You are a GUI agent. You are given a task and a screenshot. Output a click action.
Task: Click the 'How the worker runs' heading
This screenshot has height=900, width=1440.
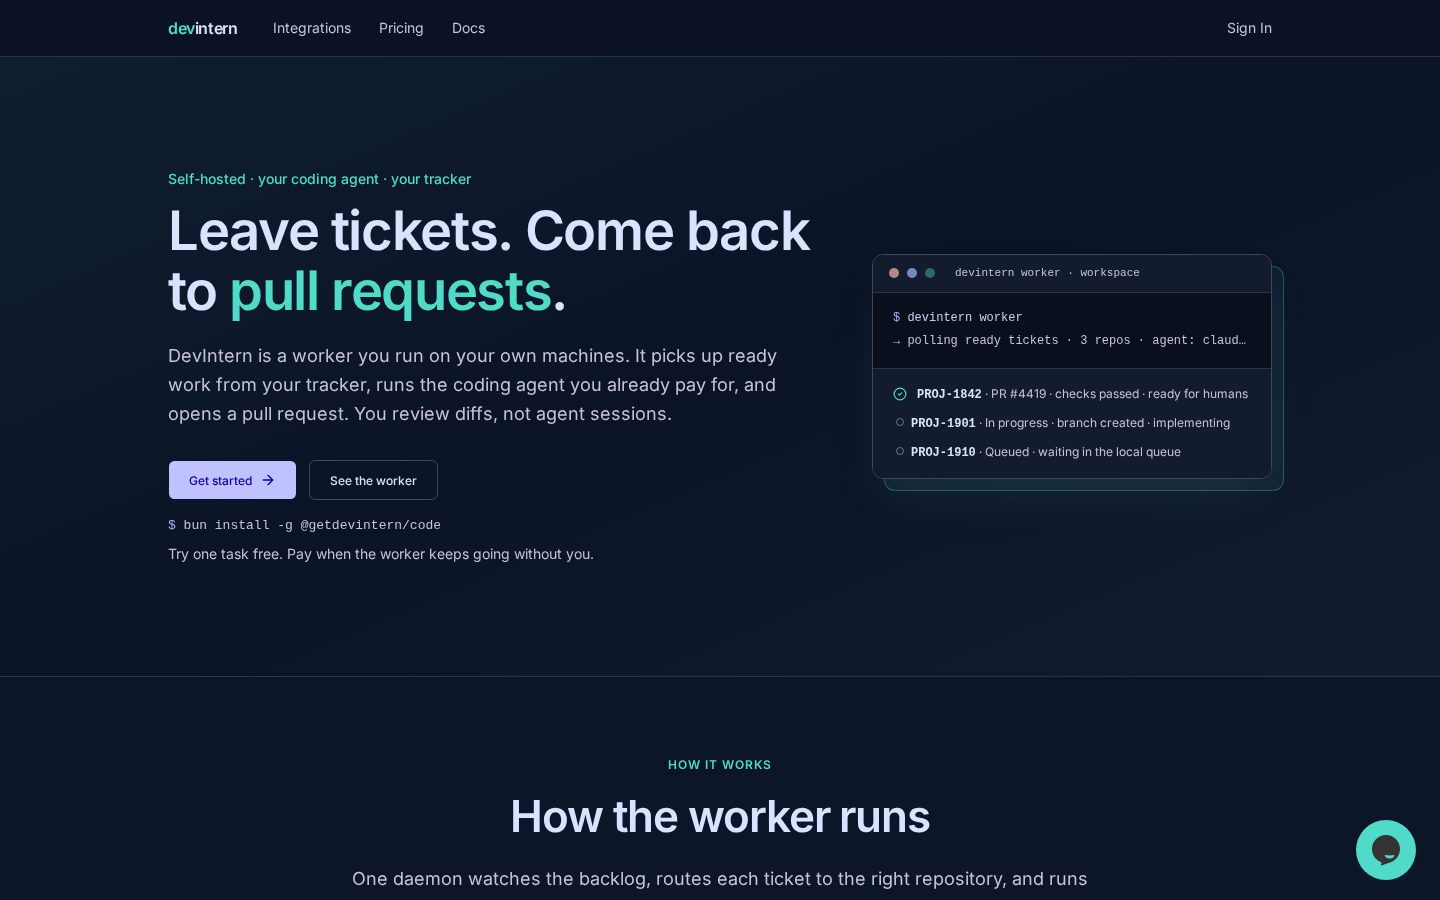(720, 817)
